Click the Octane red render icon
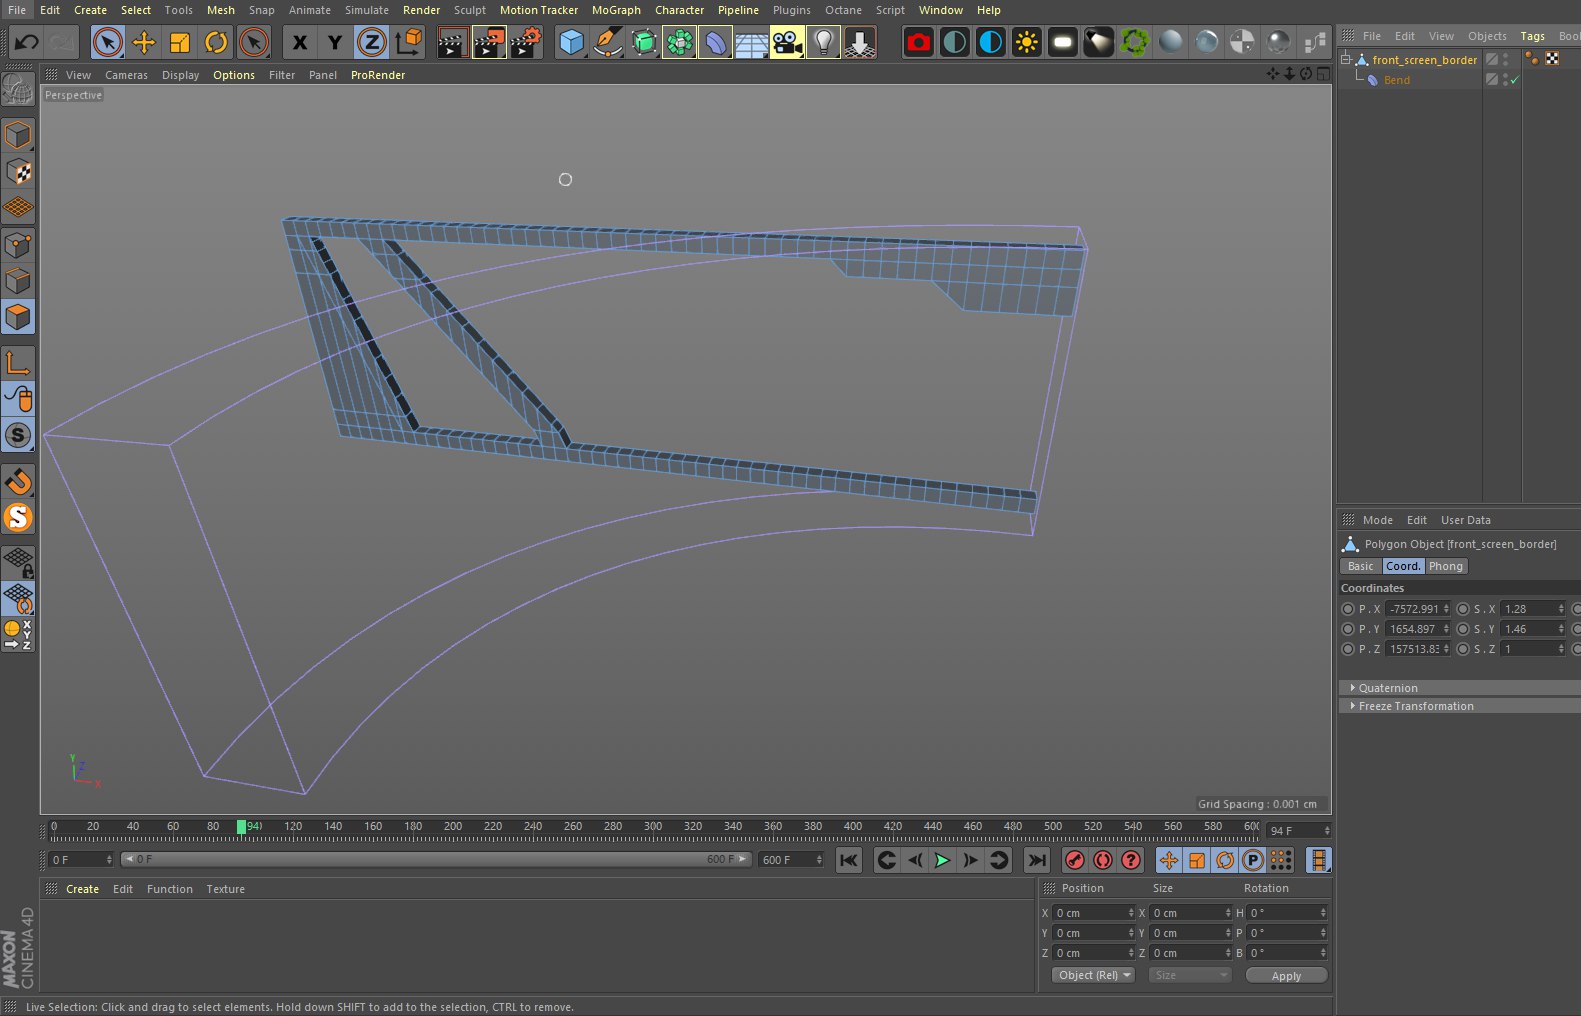This screenshot has width=1581, height=1016. tap(919, 42)
